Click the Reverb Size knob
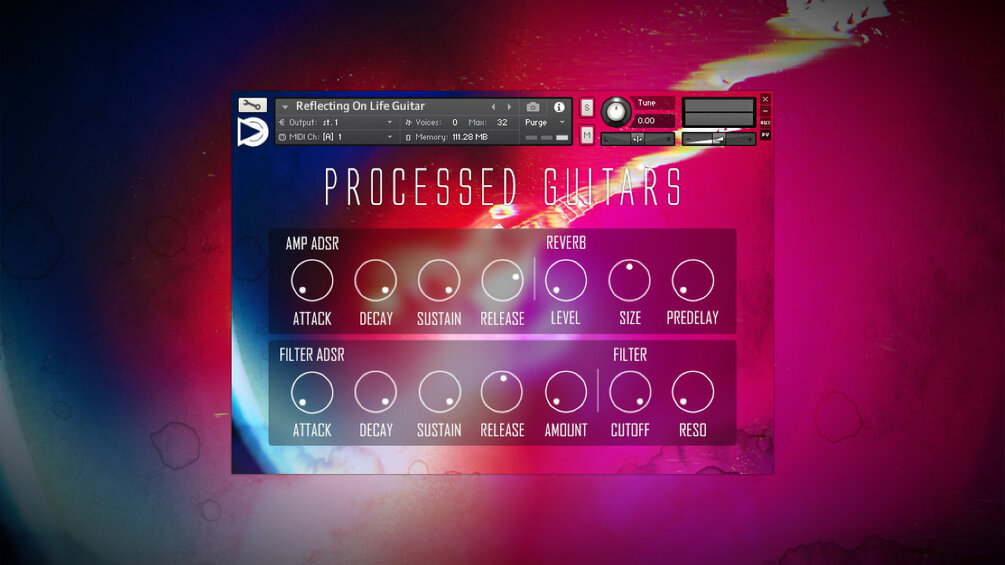The image size is (1005, 565). coord(629,281)
